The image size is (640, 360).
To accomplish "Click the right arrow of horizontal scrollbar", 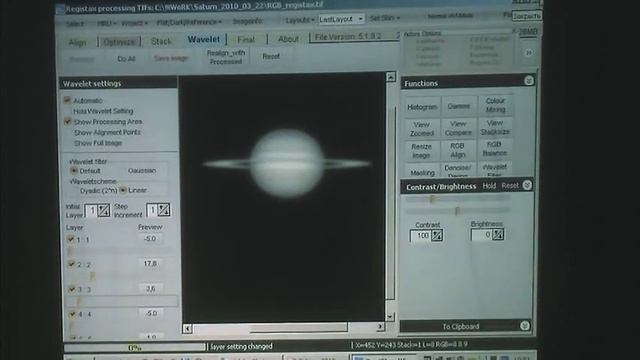I will tap(380, 327).
